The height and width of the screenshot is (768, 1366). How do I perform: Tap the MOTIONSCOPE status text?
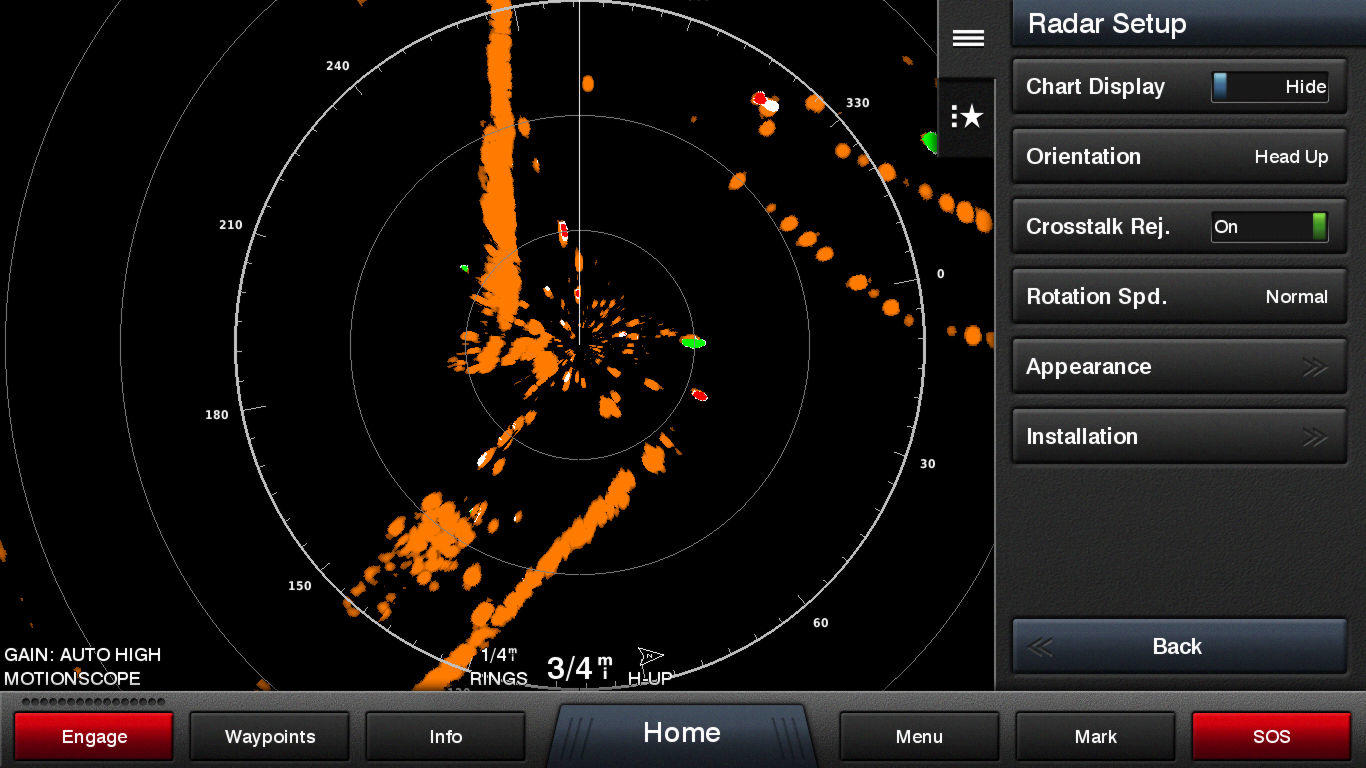click(72, 679)
